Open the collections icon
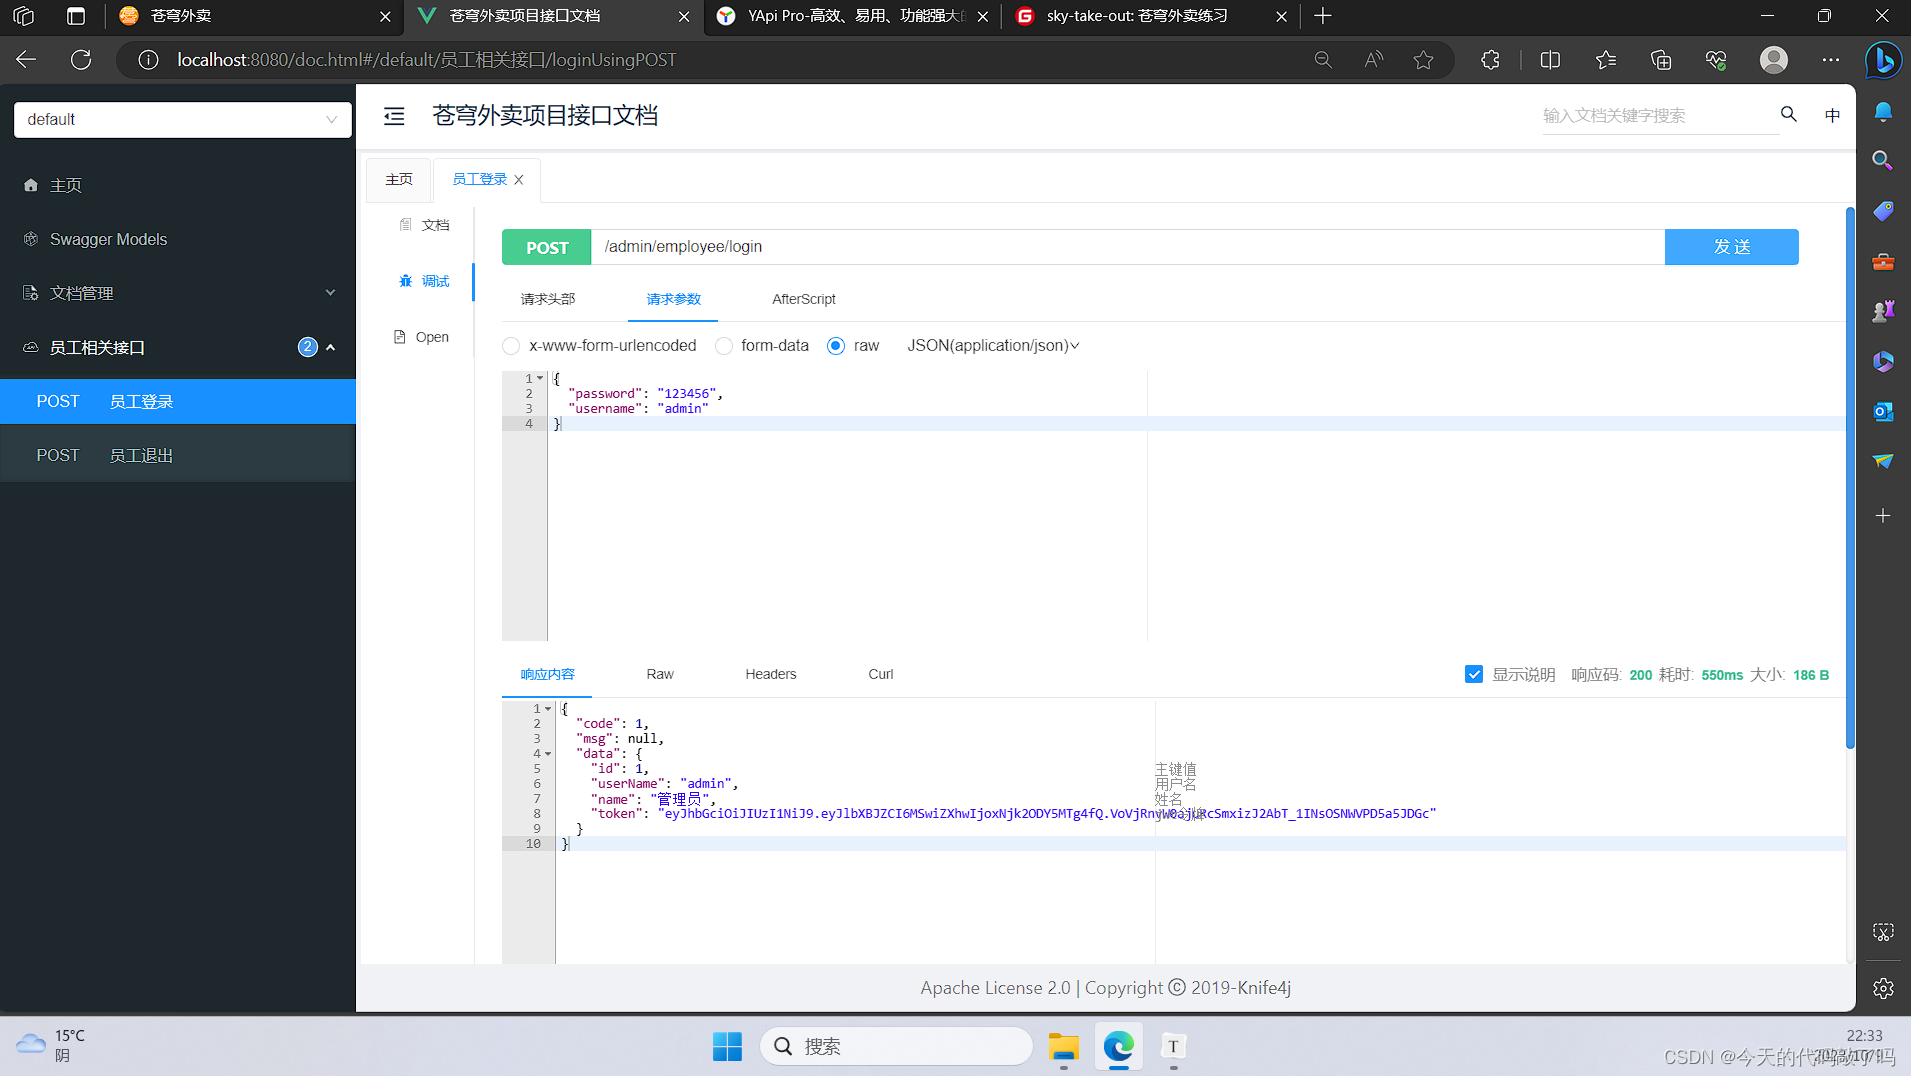This screenshot has height=1076, width=1911. click(1661, 60)
